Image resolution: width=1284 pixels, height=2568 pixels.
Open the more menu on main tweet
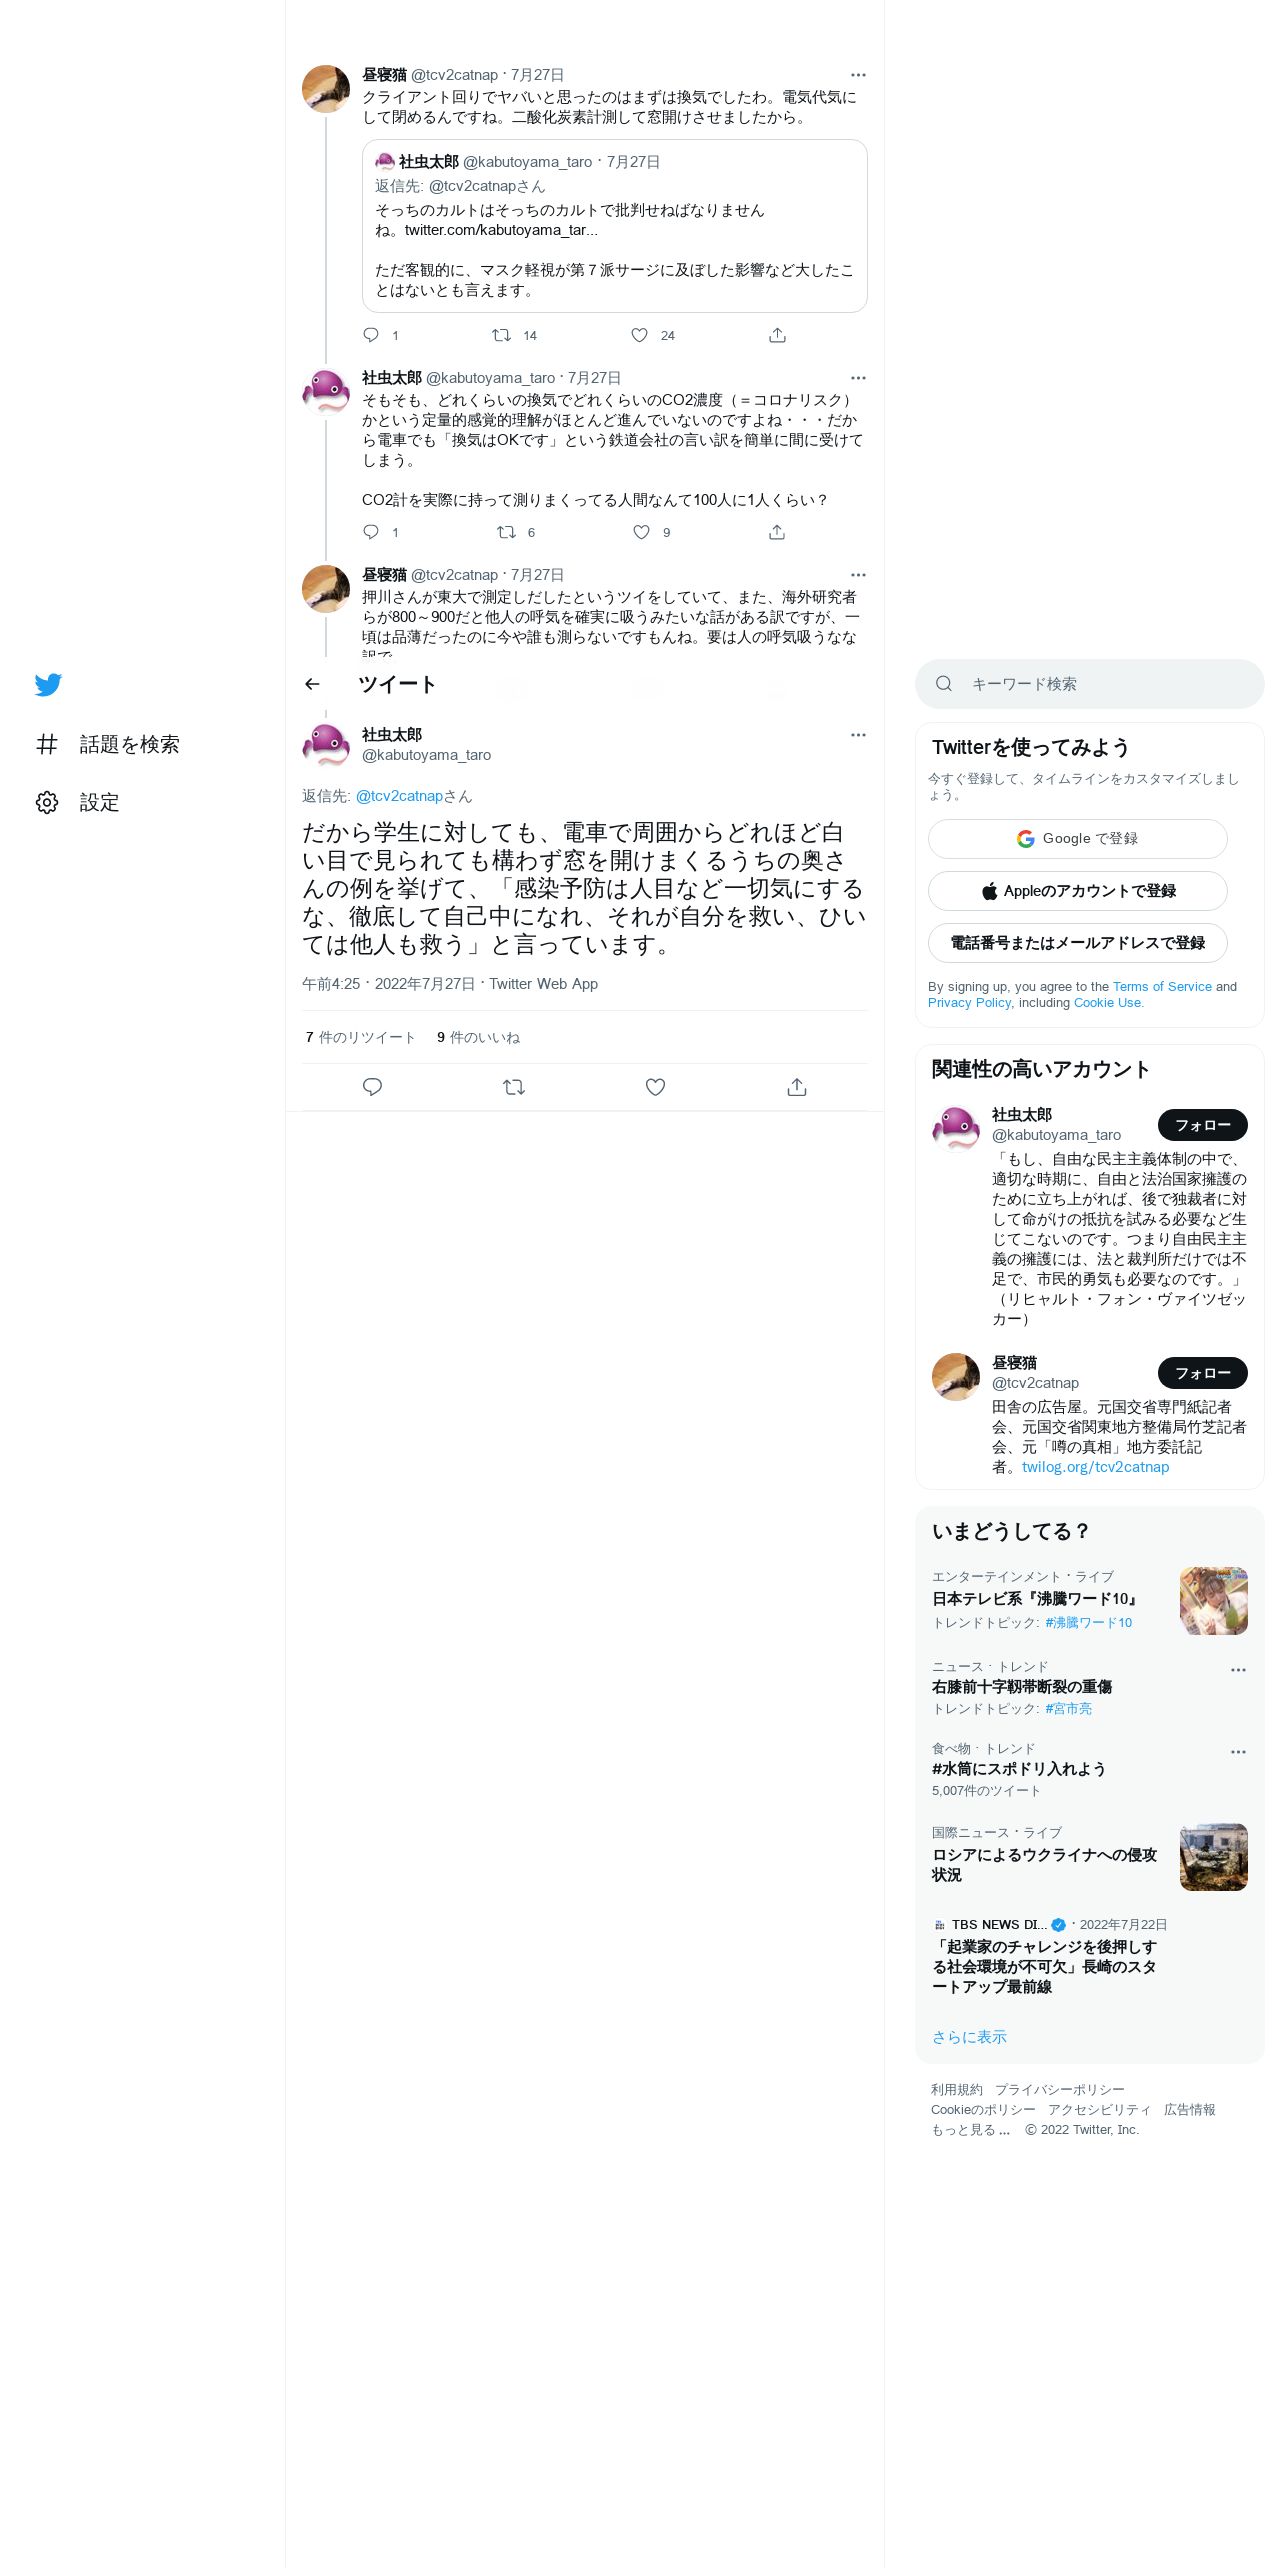point(858,735)
